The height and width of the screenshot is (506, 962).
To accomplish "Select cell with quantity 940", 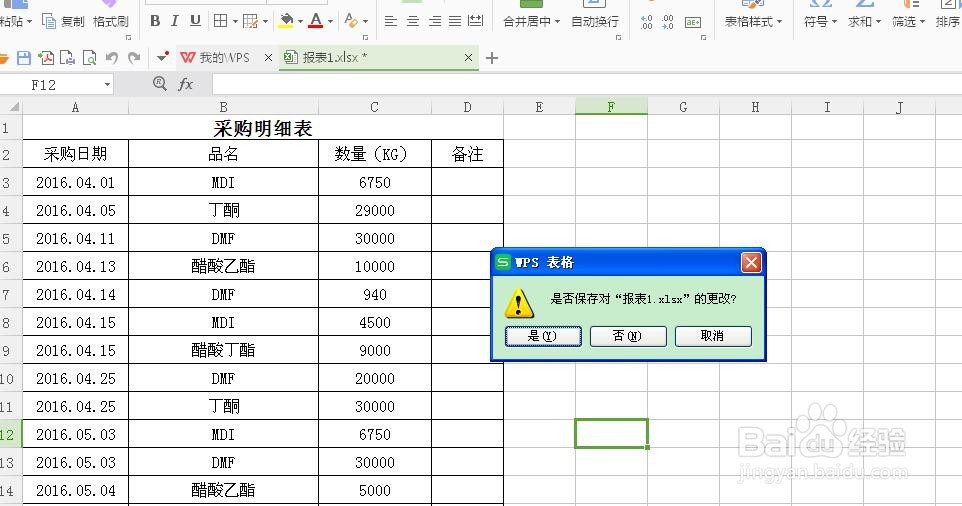I will point(375,294).
